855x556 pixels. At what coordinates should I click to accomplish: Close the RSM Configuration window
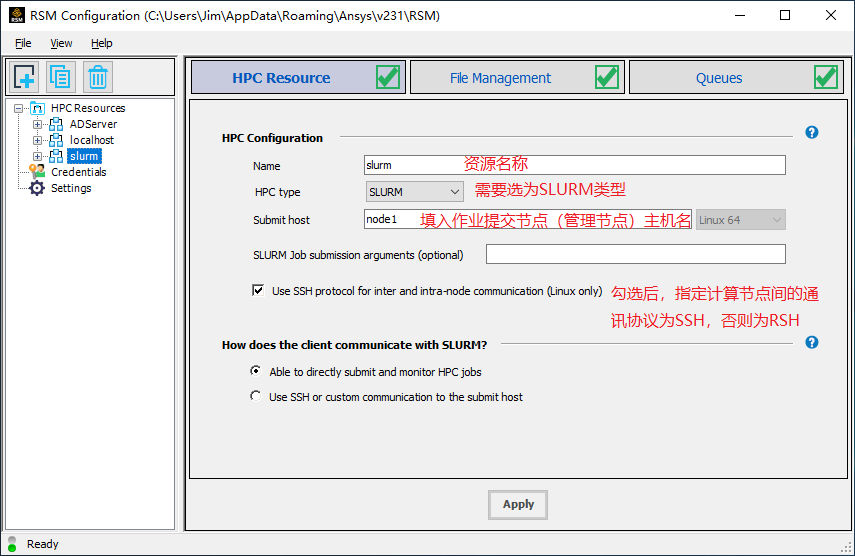(830, 15)
